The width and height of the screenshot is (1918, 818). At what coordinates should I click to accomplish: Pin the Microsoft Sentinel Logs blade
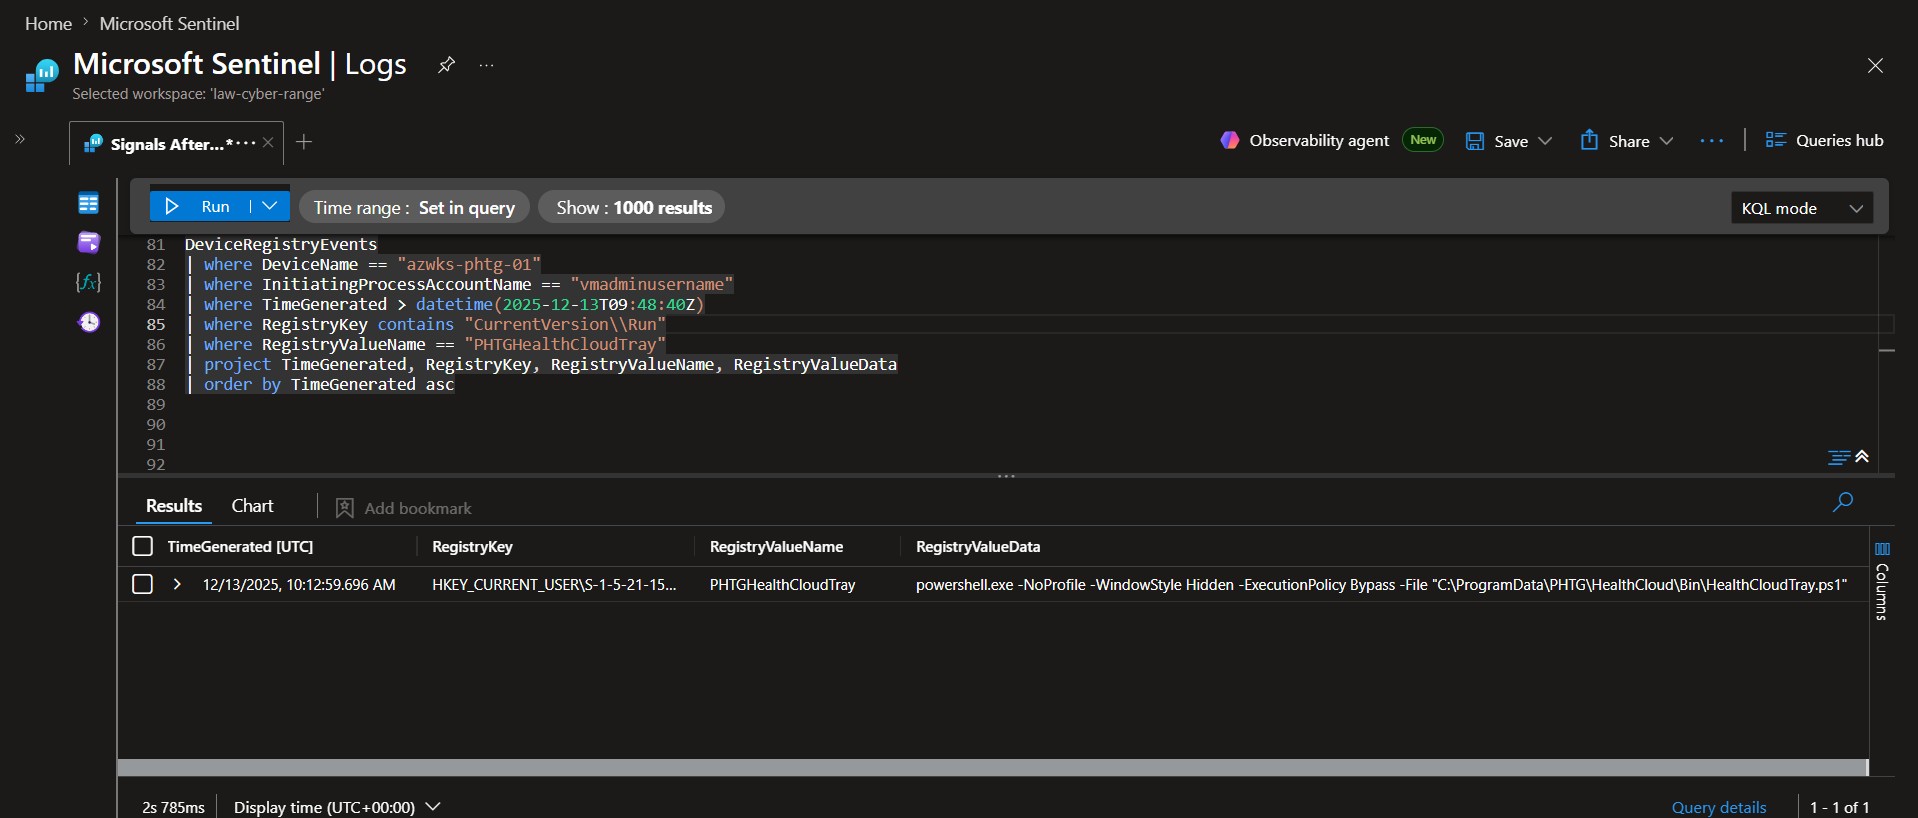pos(446,65)
